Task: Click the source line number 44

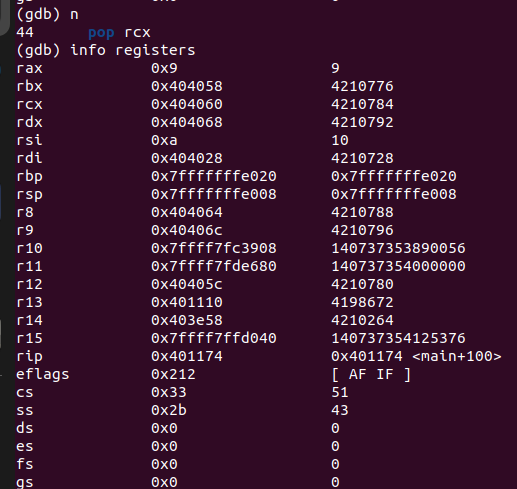Action: (25, 32)
